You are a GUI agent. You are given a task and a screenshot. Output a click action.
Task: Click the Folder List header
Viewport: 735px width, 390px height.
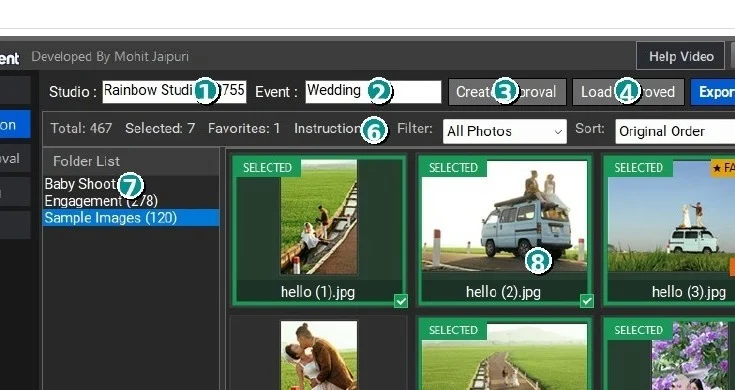[86, 161]
